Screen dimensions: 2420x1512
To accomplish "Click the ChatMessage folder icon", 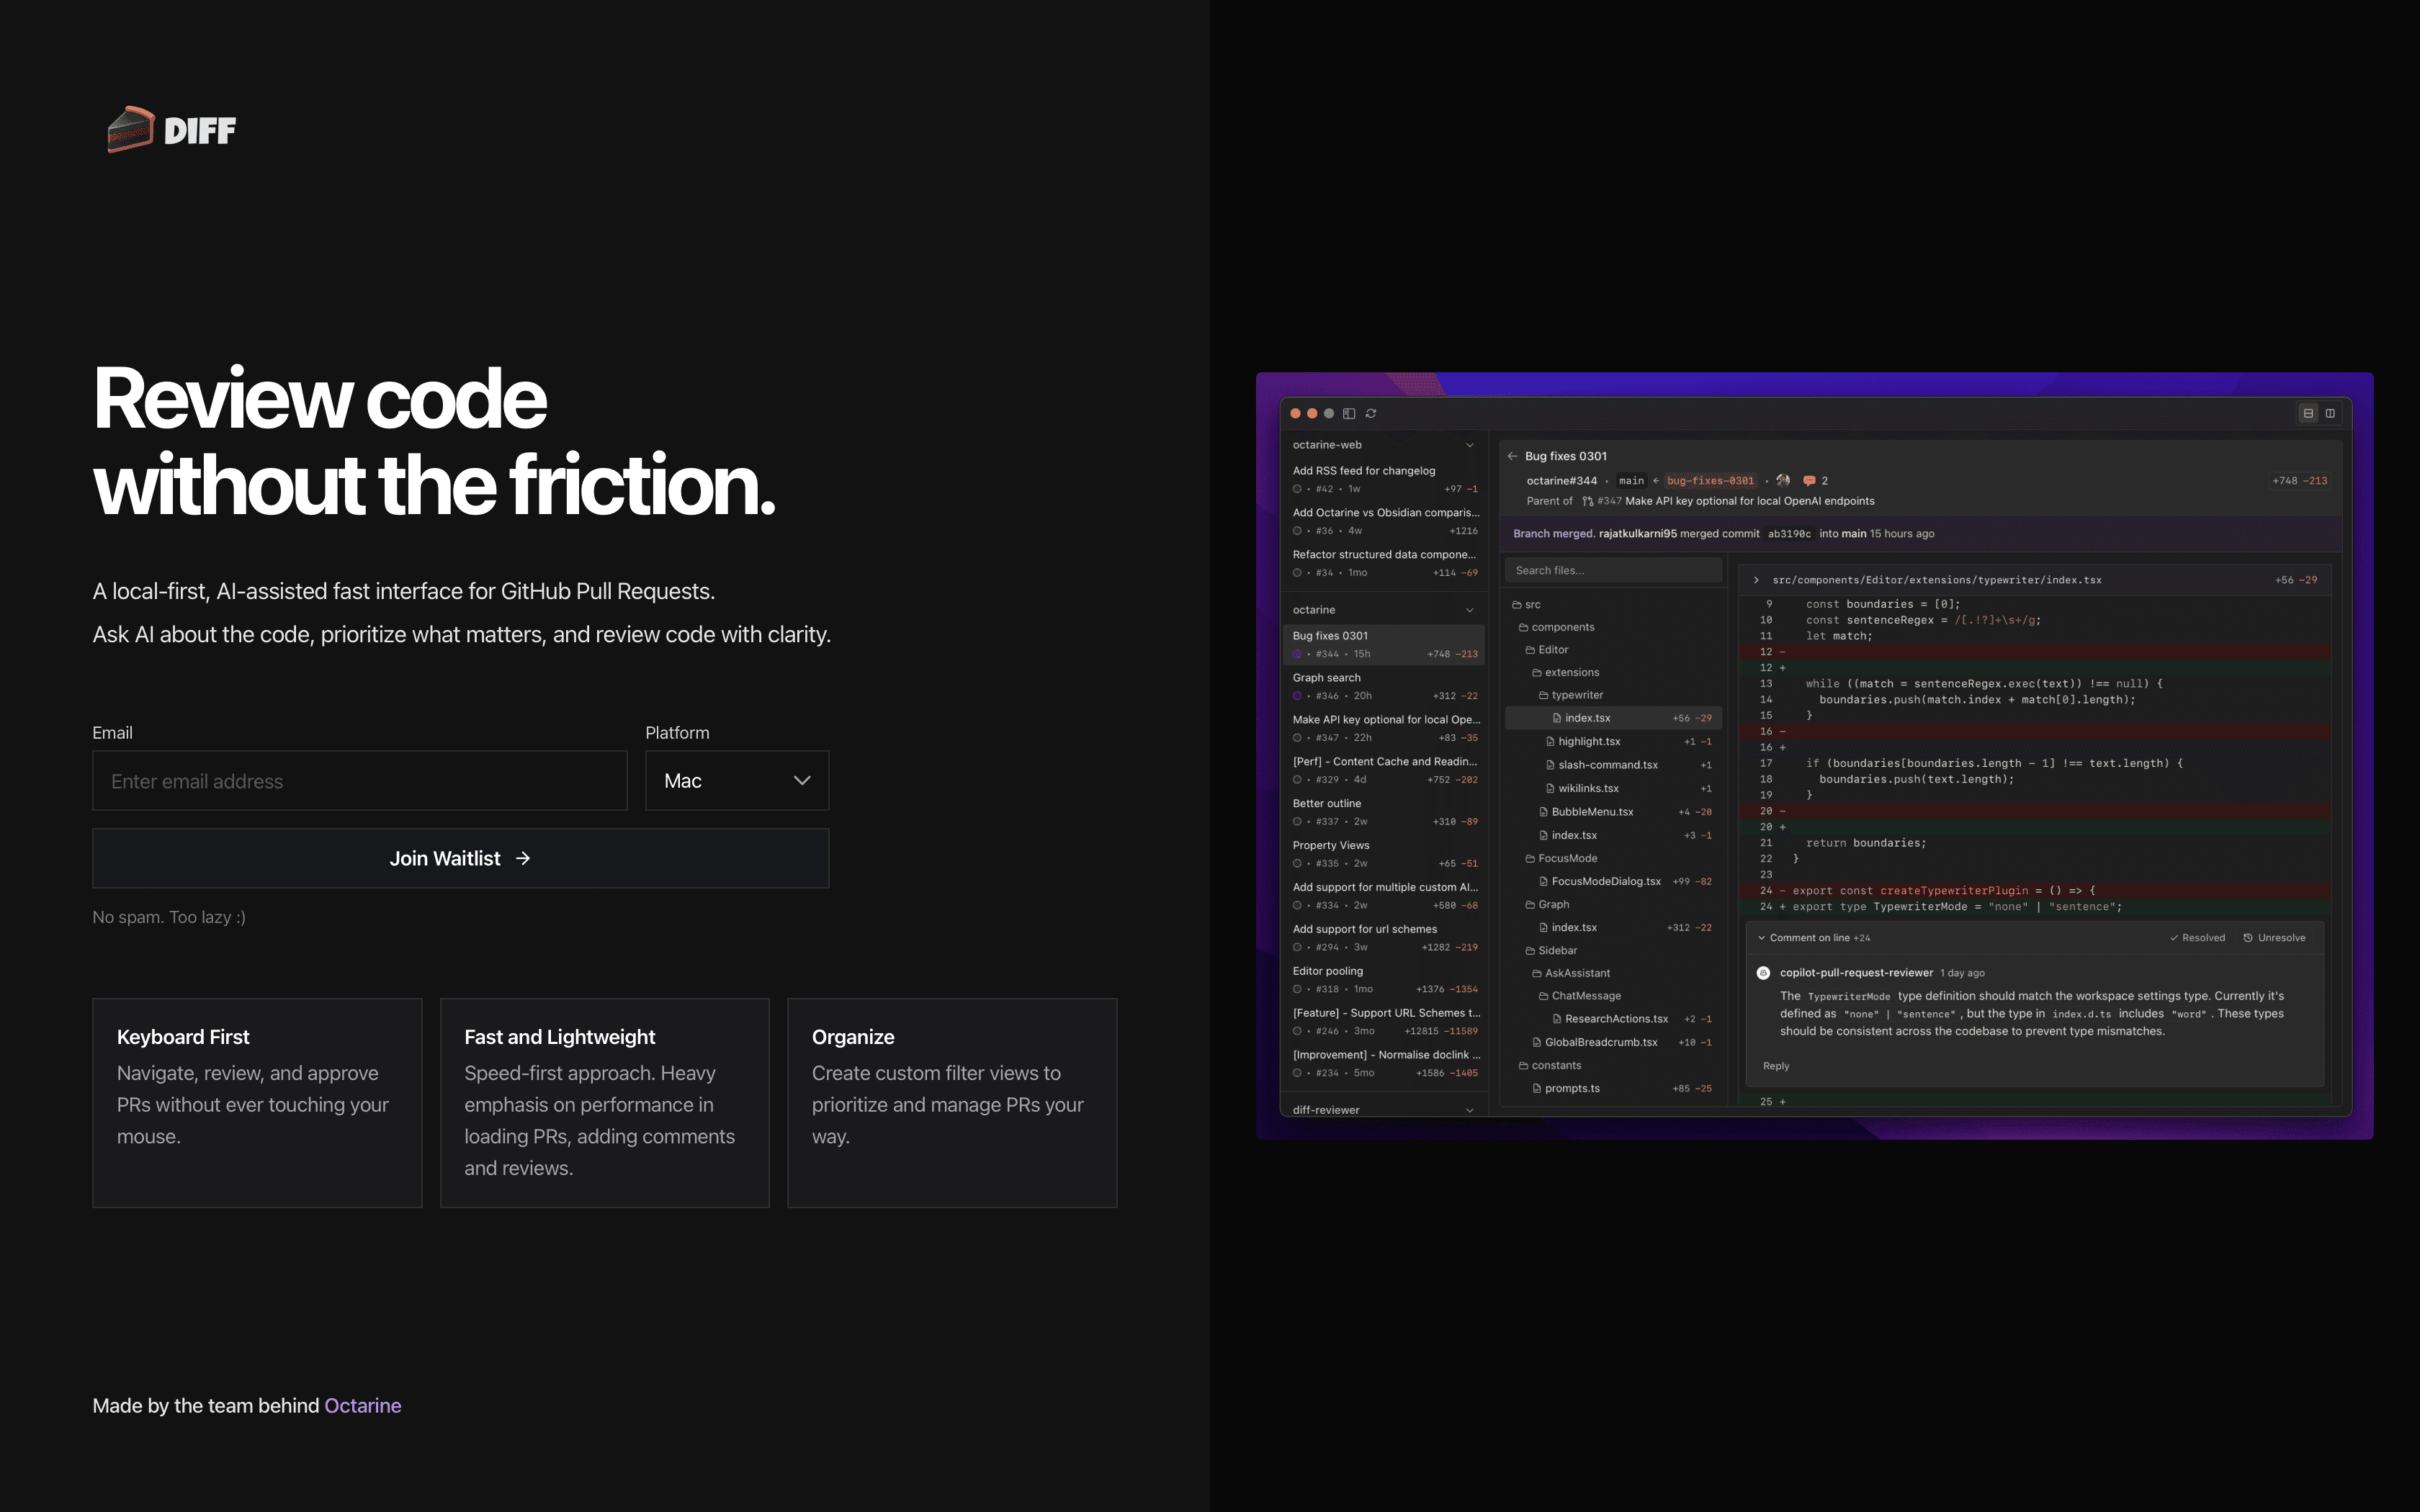I will pyautogui.click(x=1544, y=996).
